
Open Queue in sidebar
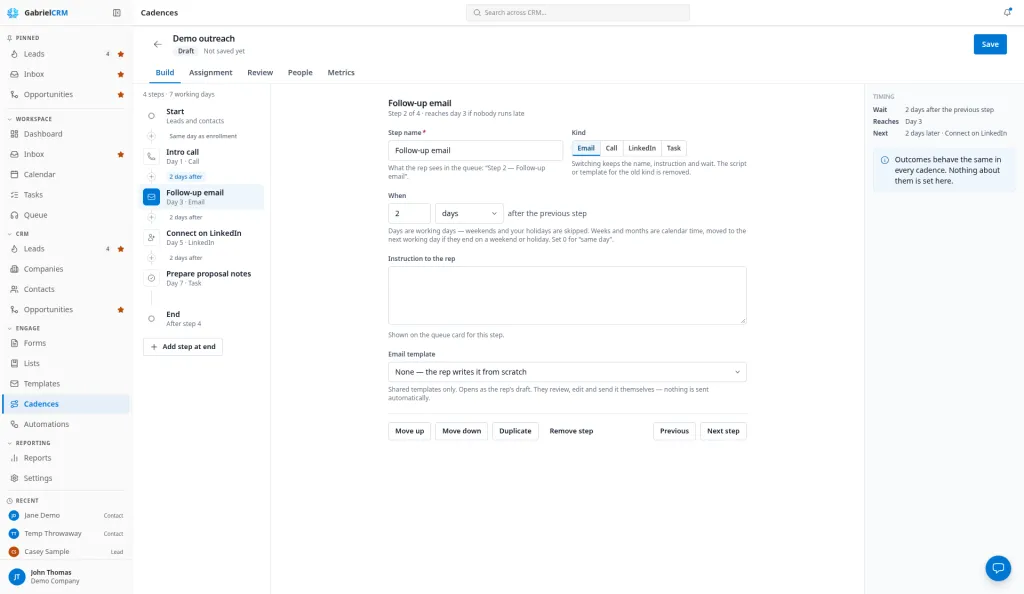click(65, 215)
